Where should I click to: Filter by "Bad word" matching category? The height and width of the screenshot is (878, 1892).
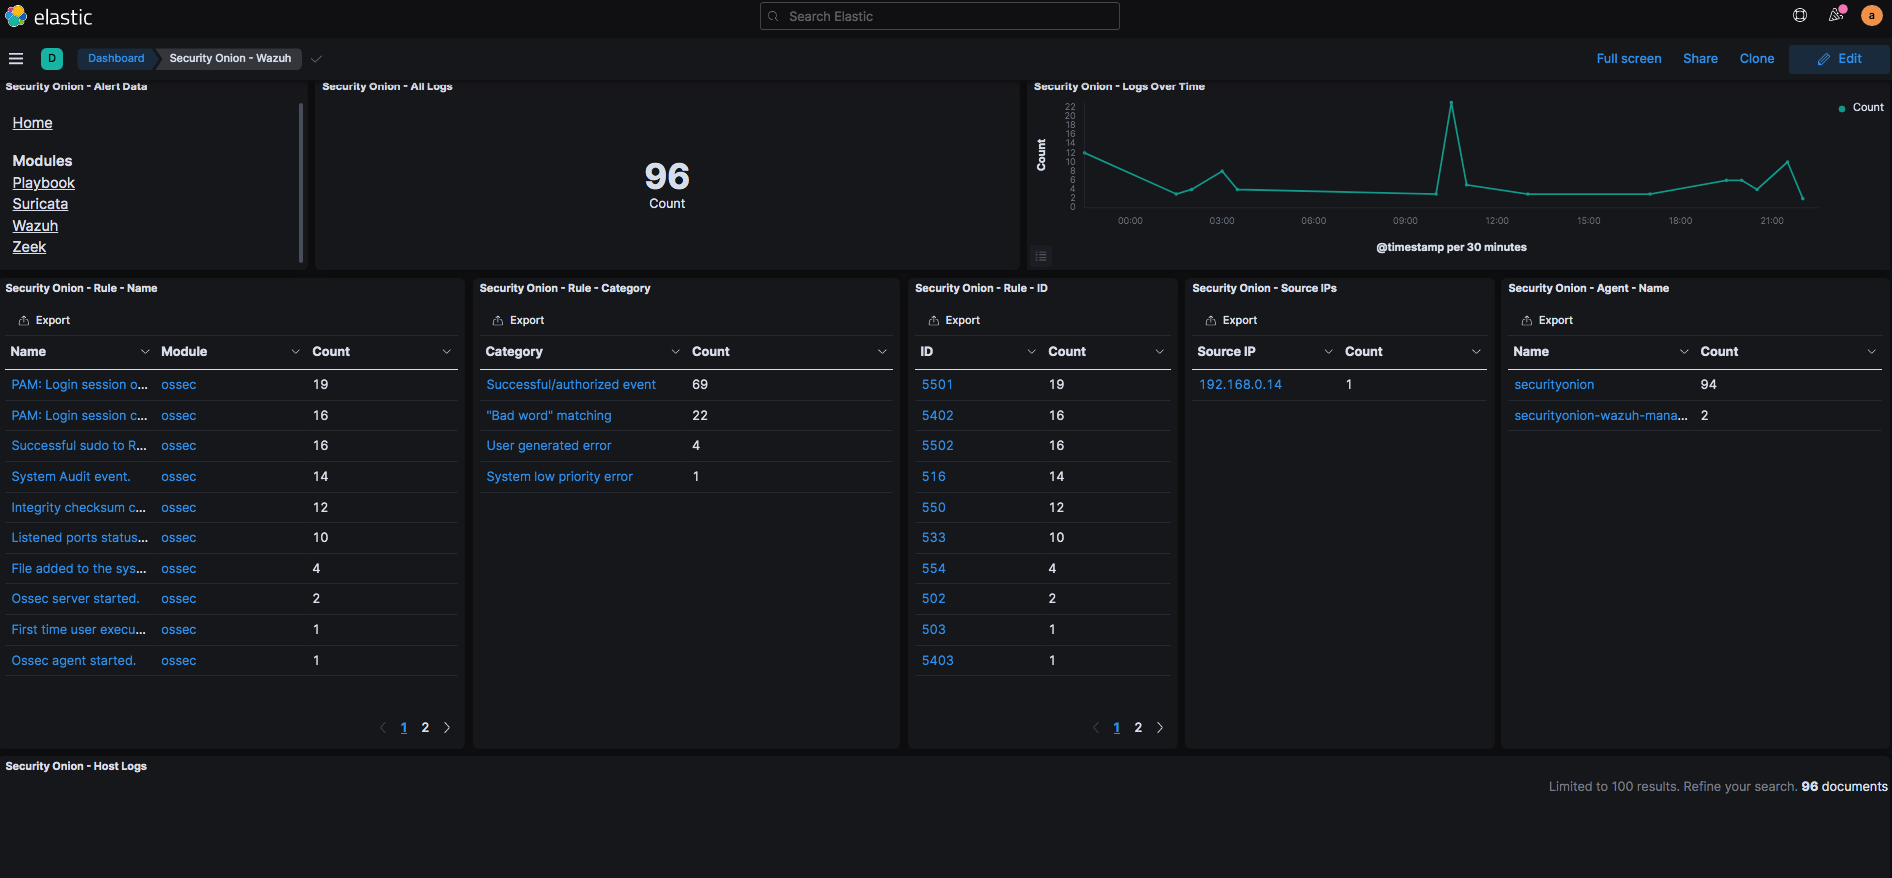[549, 415]
